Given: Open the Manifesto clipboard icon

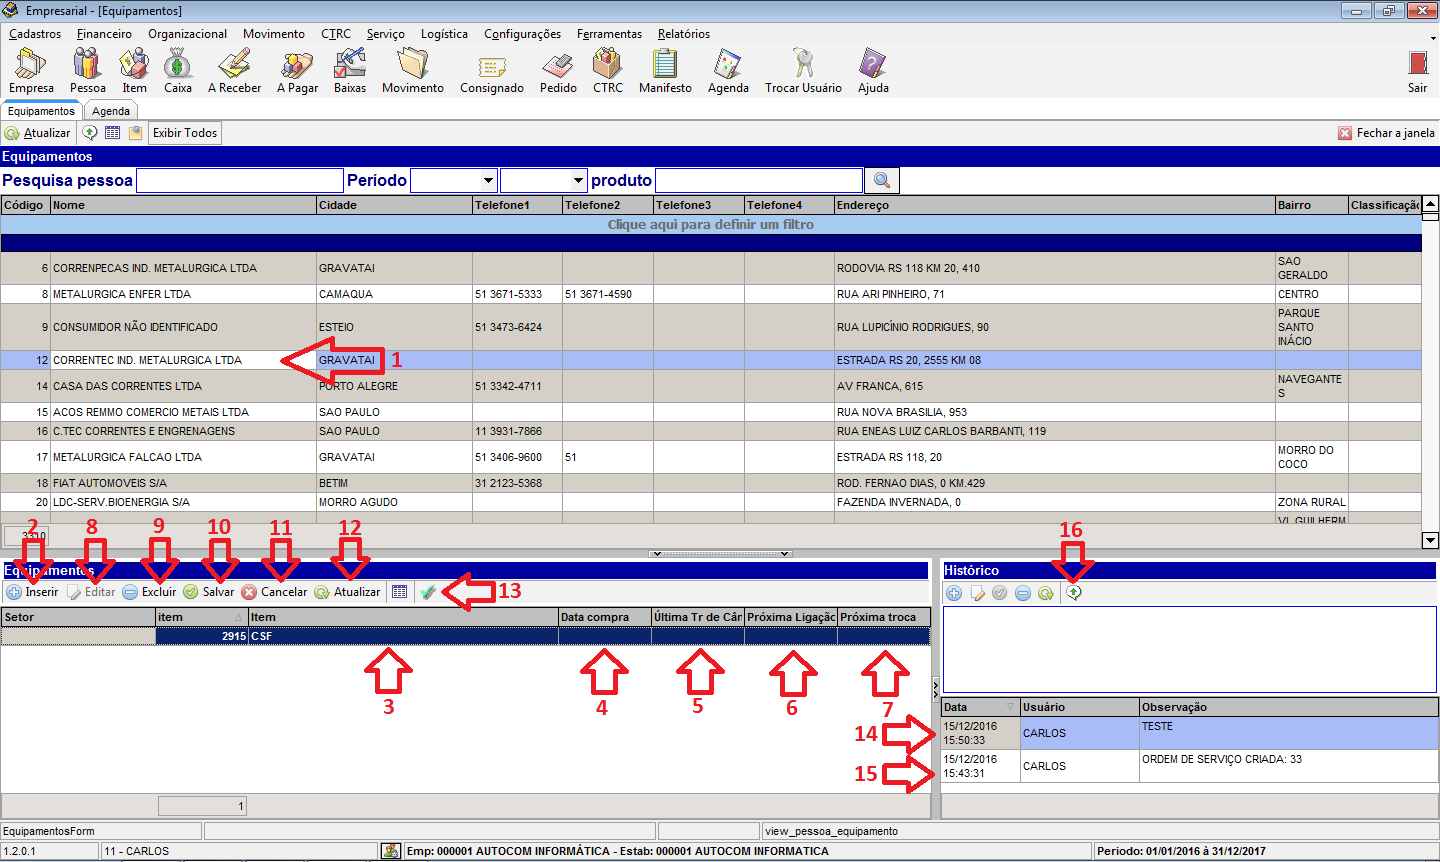Looking at the screenshot, I should (x=665, y=65).
